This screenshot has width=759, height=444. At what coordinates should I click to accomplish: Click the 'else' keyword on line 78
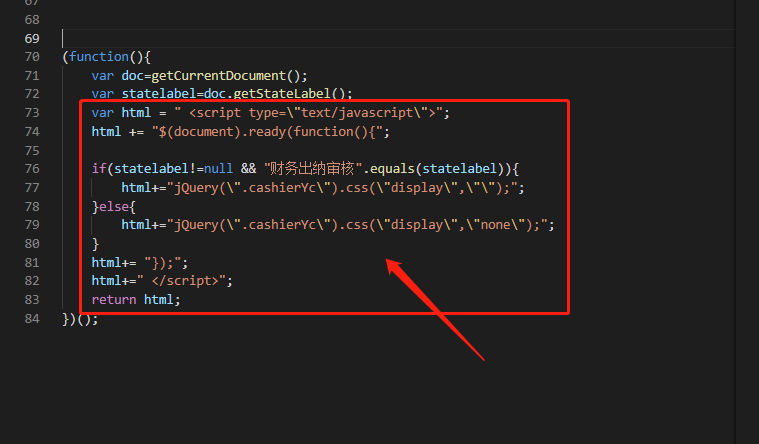114,207
